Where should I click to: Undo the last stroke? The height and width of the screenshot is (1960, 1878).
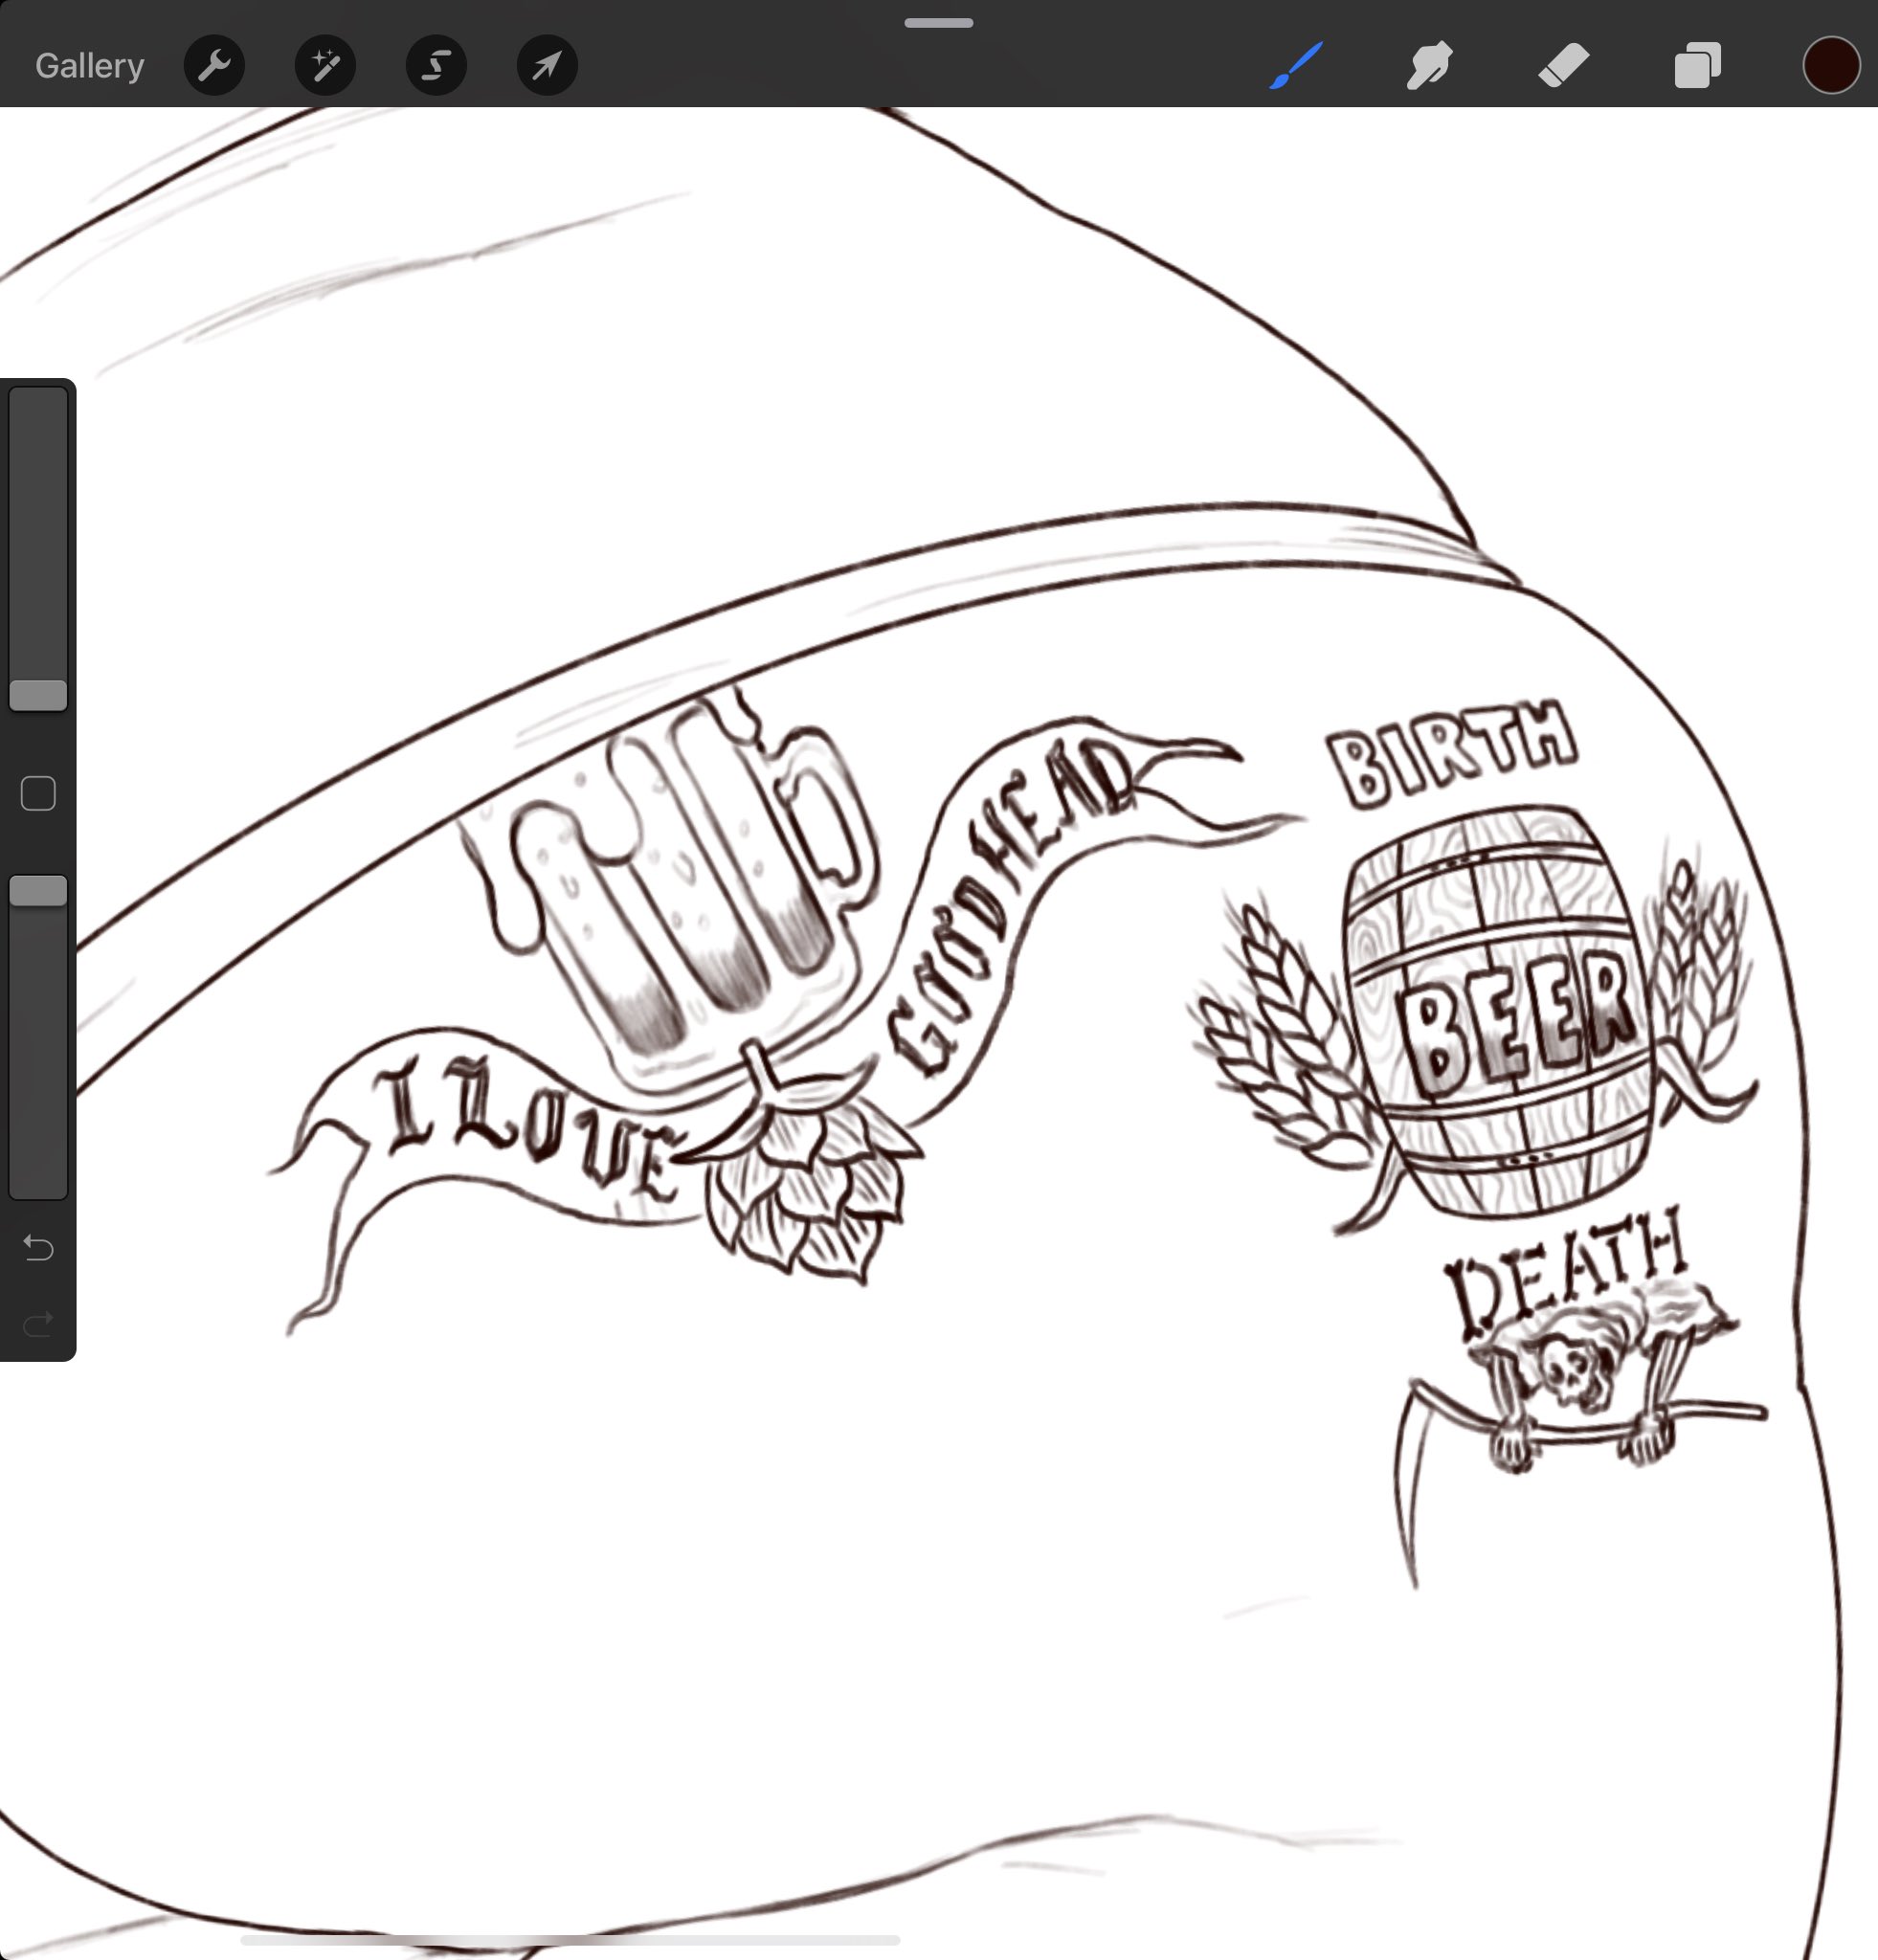point(38,1248)
